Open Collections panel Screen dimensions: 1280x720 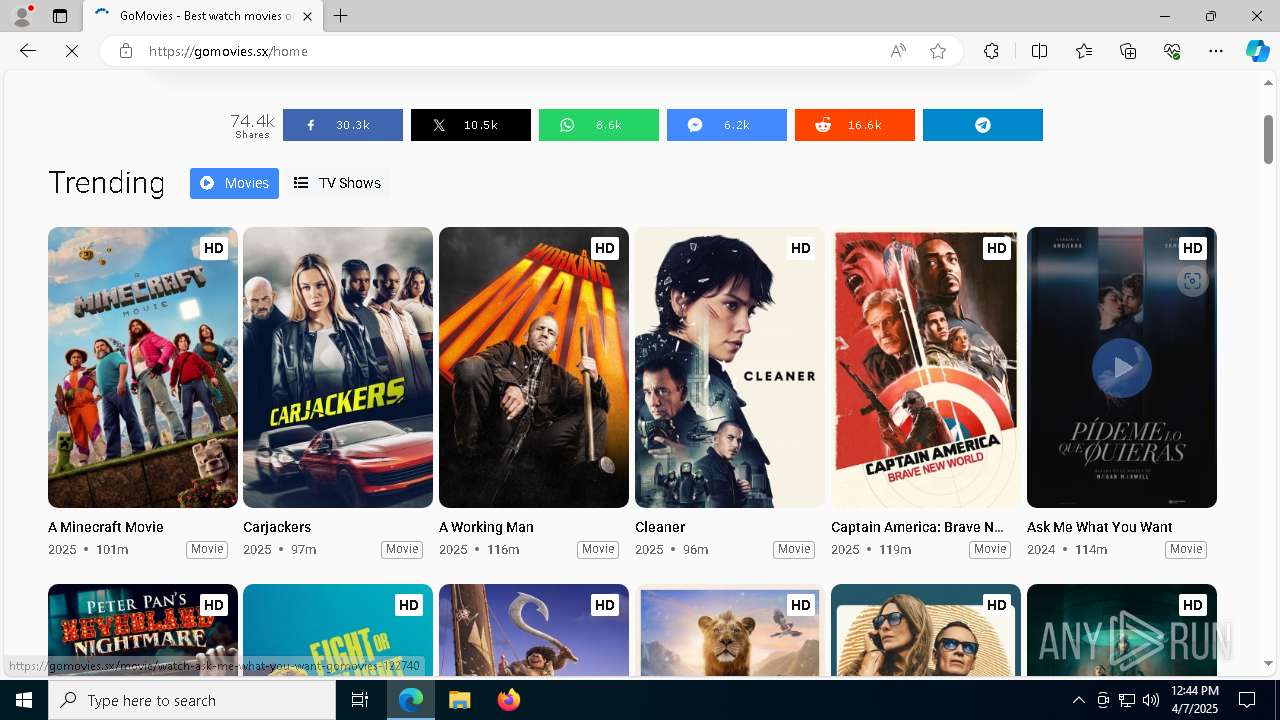pos(1128,51)
